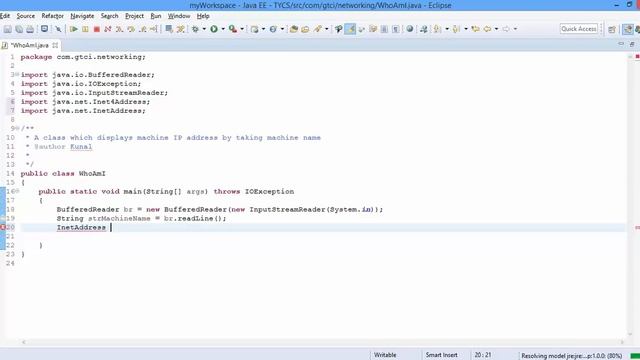640x360 pixels.
Task: Click the Debug bug icon
Action: point(195,29)
